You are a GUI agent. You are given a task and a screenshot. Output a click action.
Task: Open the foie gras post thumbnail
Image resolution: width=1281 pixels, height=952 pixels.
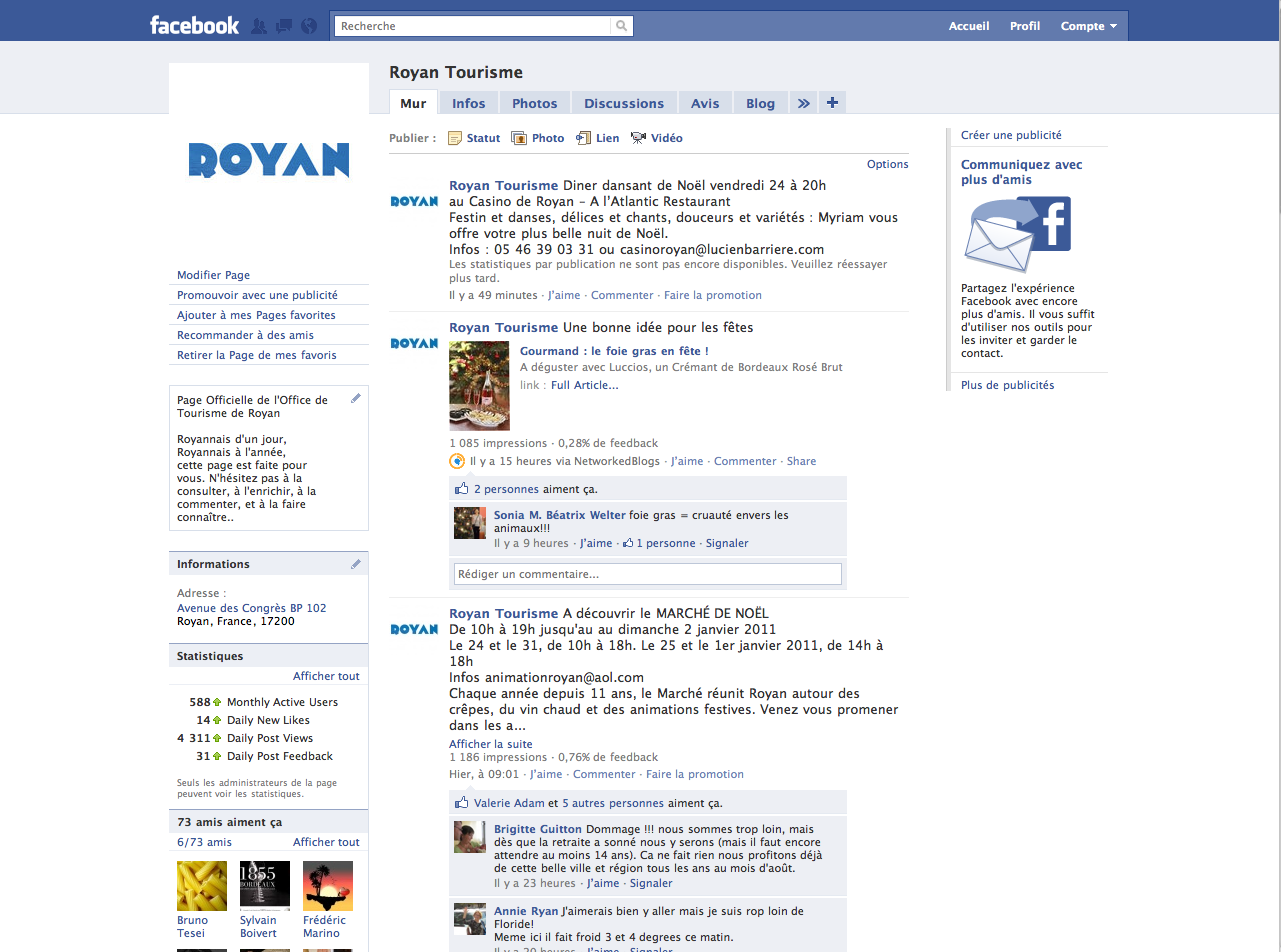(x=479, y=386)
